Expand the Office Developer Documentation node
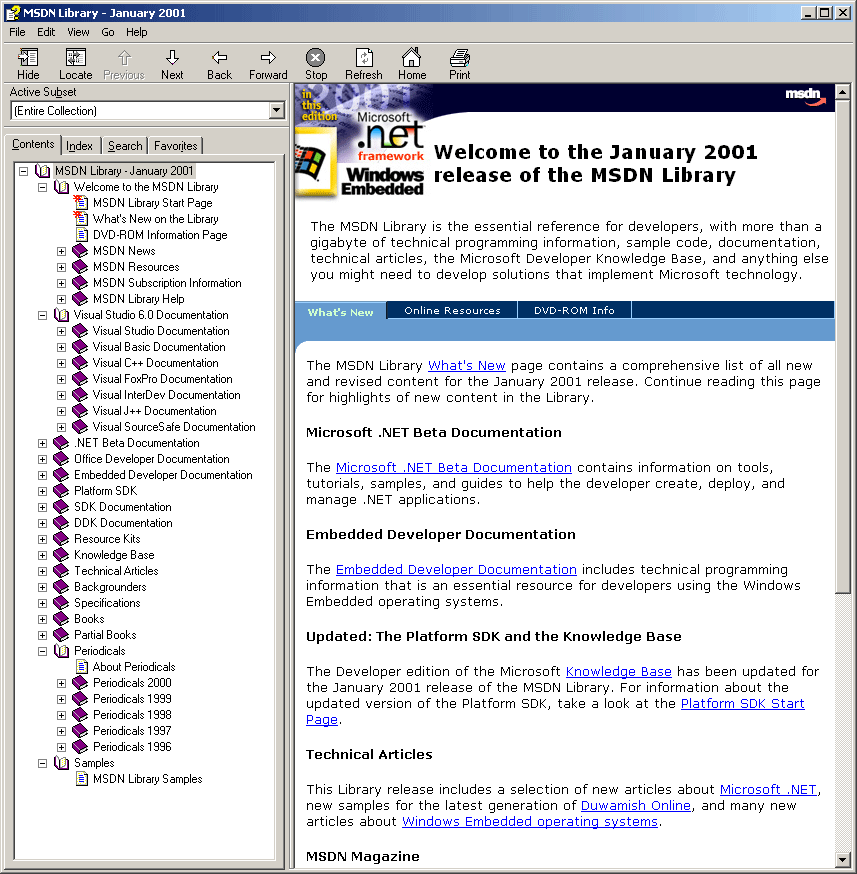Screen dimensions: 857x874 [42, 459]
